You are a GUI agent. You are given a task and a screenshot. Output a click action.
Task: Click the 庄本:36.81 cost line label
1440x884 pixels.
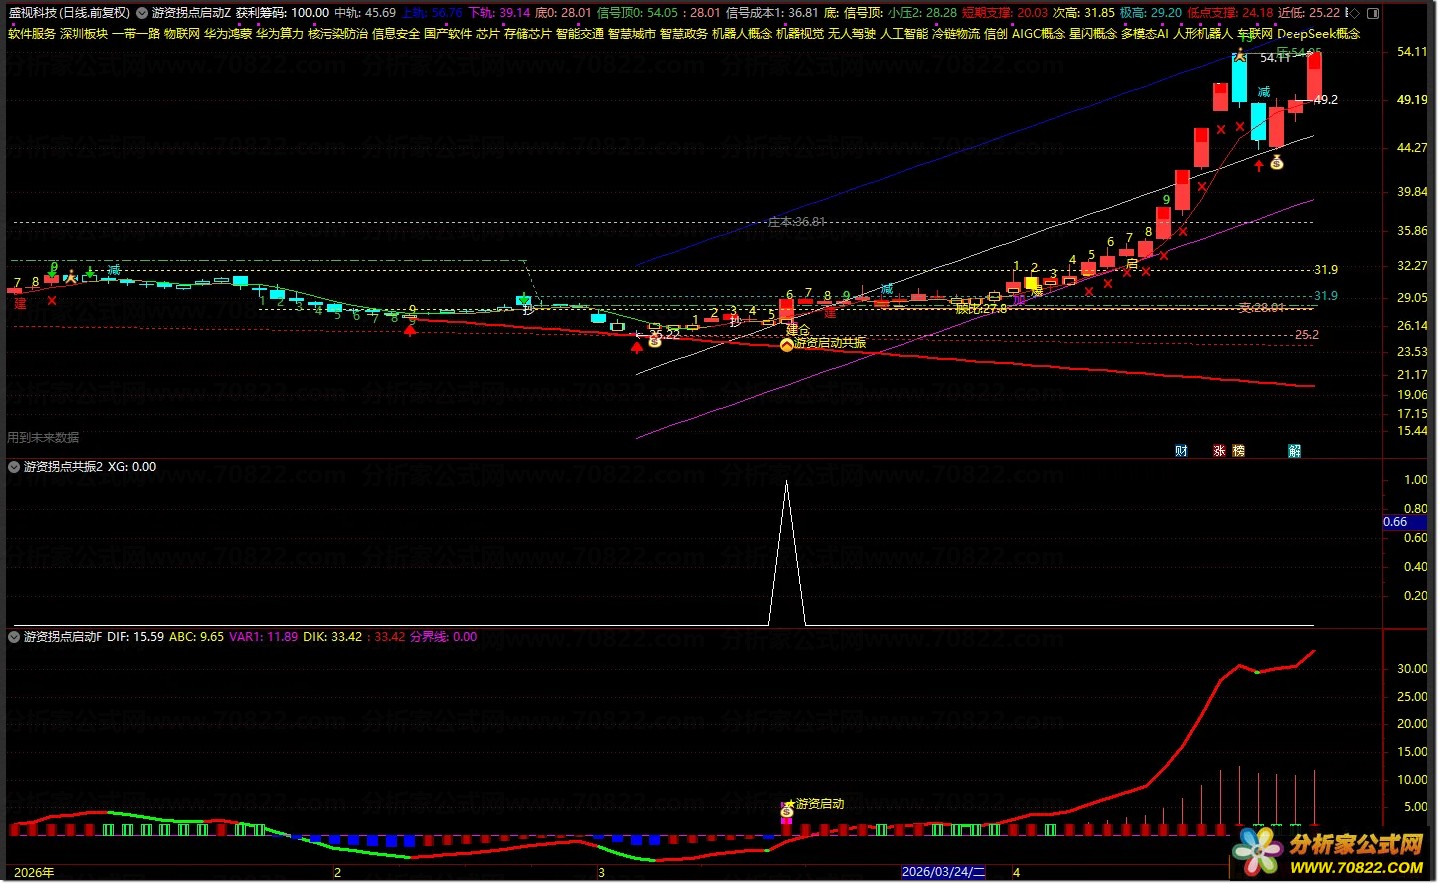[x=797, y=222]
